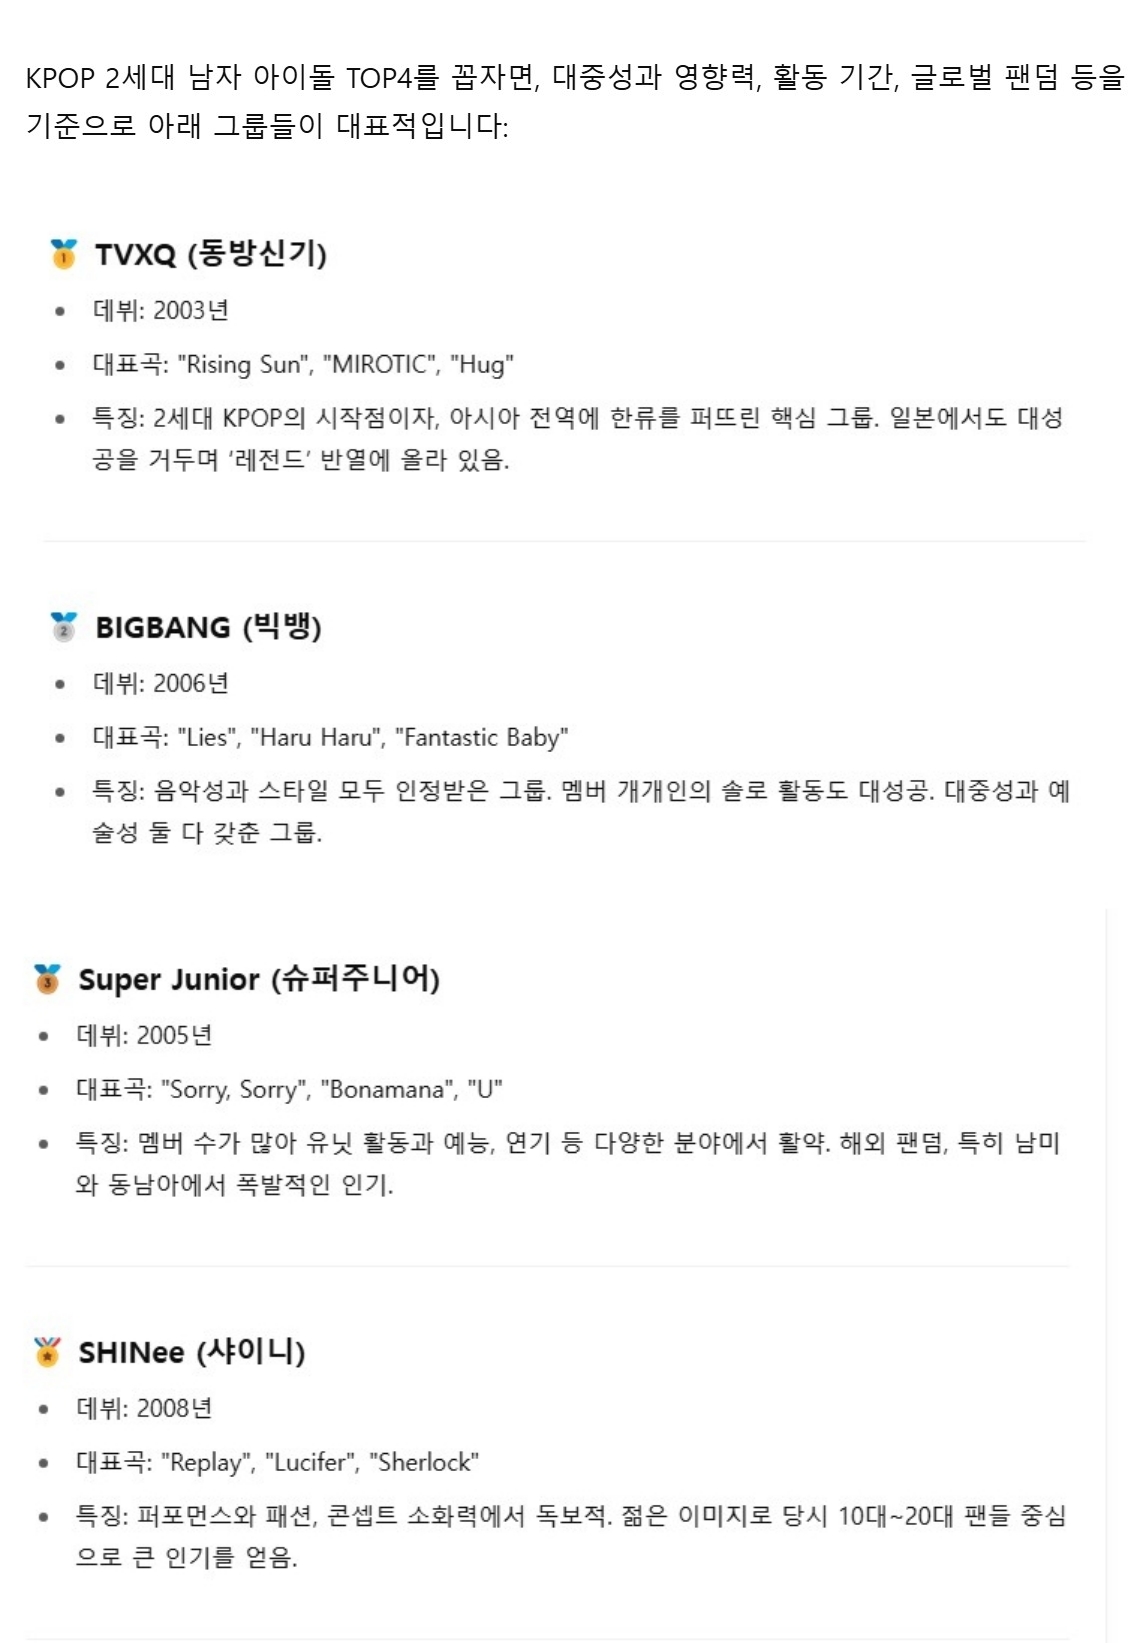The image size is (1134, 1643).
Task: Click the "데뷔: 2003년" line under TVXQ
Action: click(x=161, y=311)
